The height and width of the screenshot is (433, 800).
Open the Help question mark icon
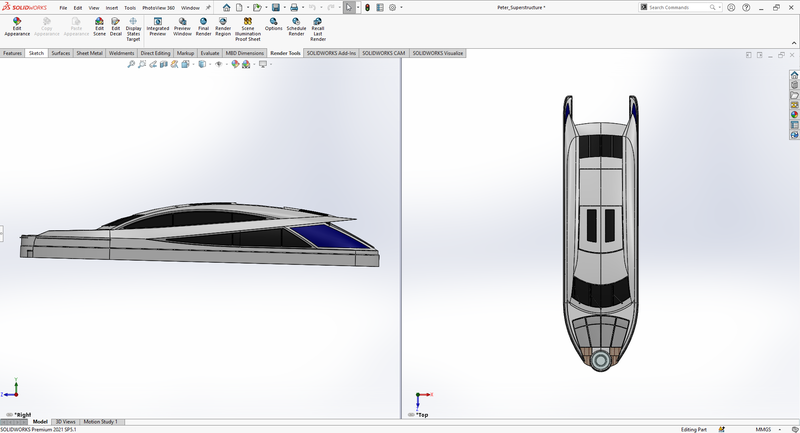(x=746, y=8)
